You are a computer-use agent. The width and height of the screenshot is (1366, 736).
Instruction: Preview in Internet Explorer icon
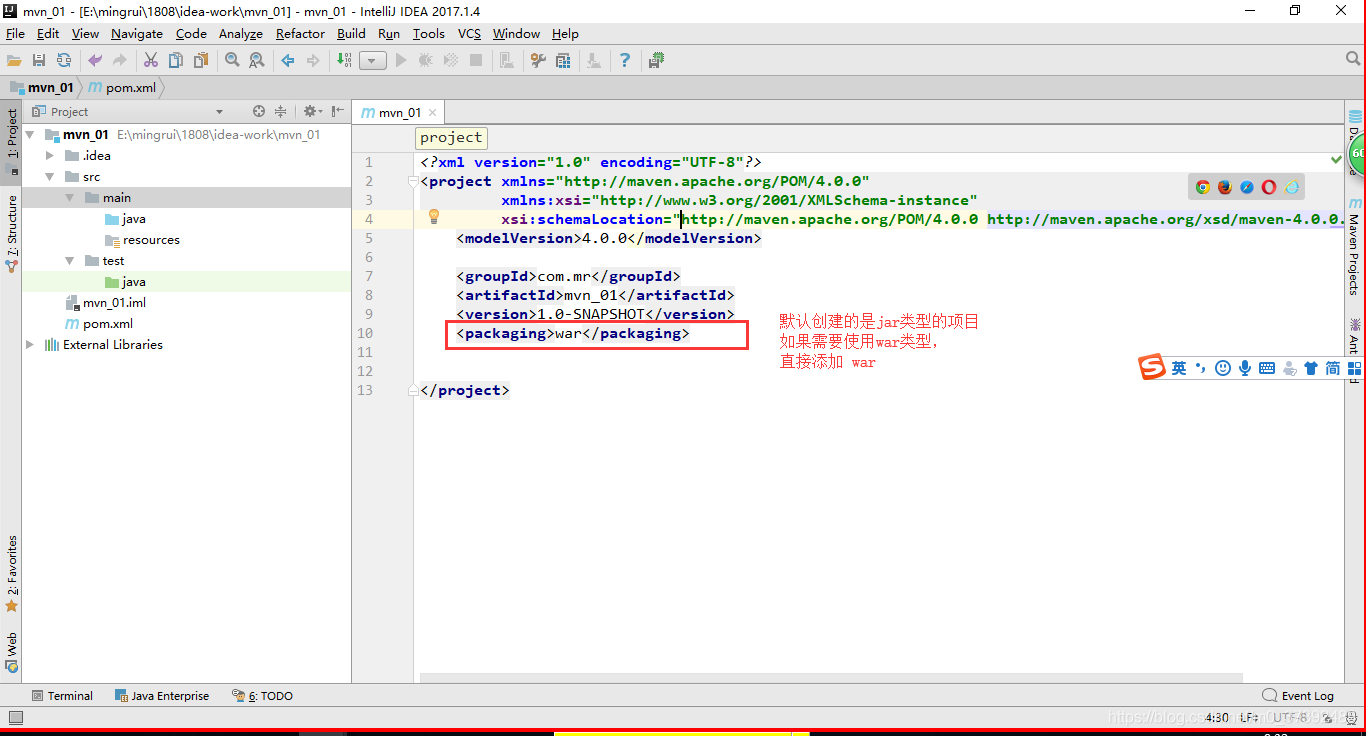[1292, 187]
